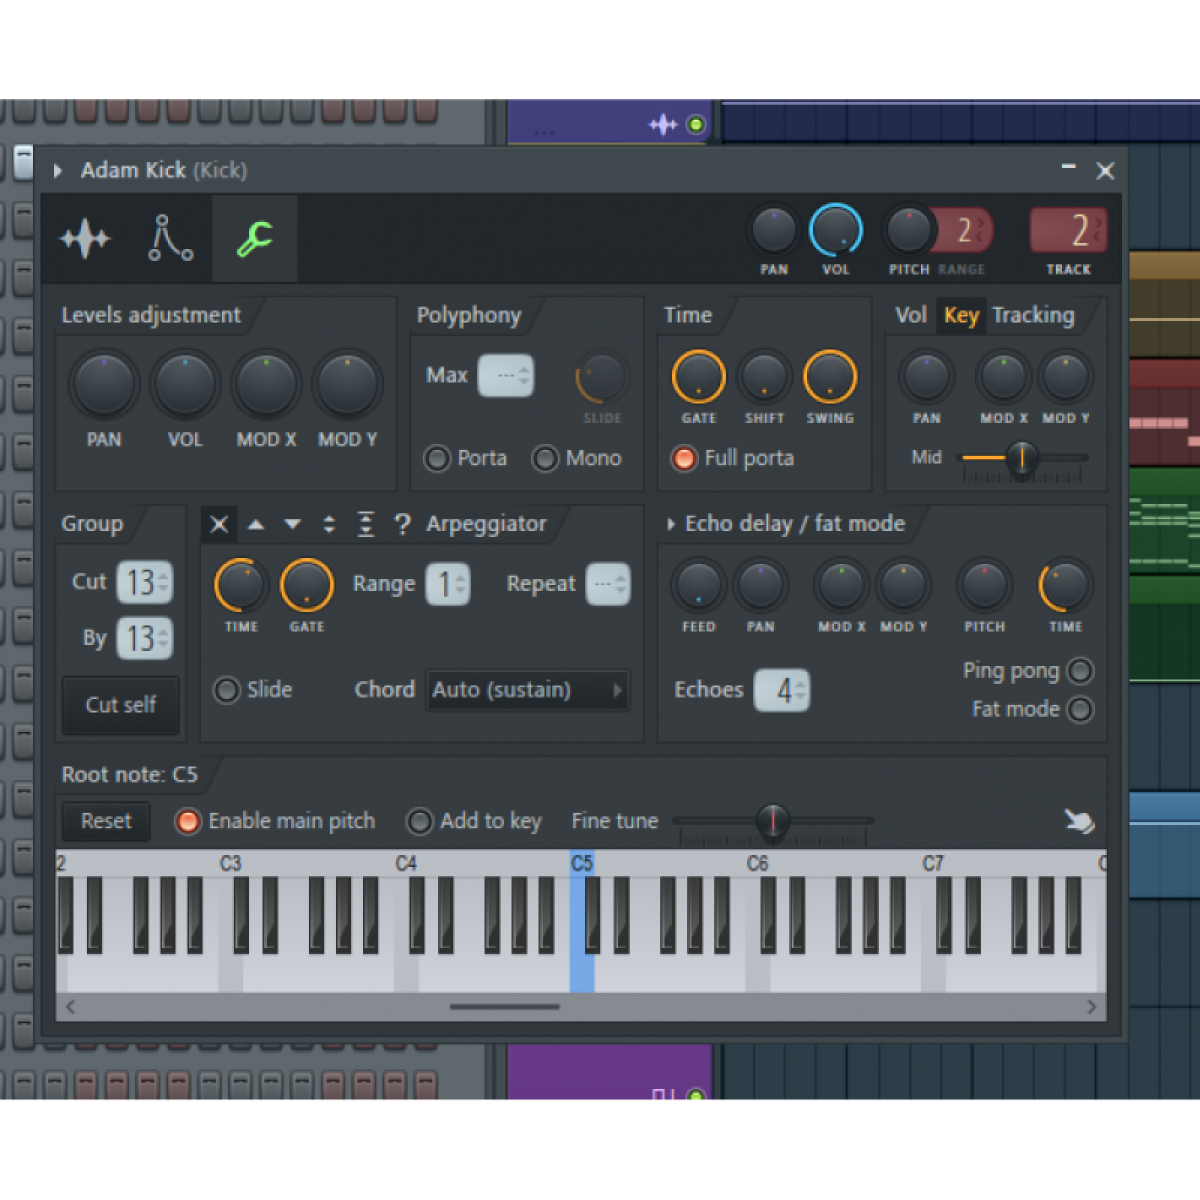This screenshot has width=1200, height=1200.
Task: Select the wrench miscellaneous functions tab
Action: (254, 238)
